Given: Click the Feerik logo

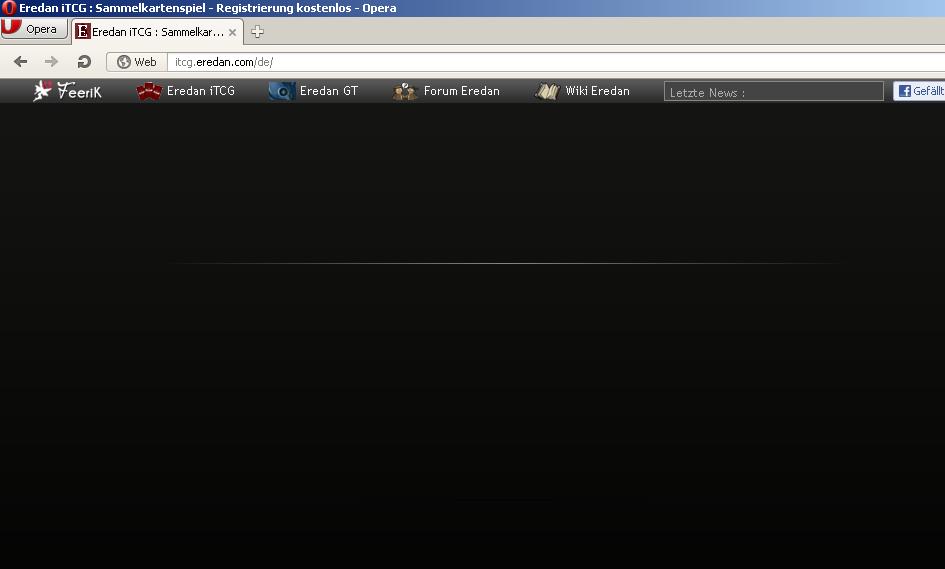Looking at the screenshot, I should click(x=67, y=91).
